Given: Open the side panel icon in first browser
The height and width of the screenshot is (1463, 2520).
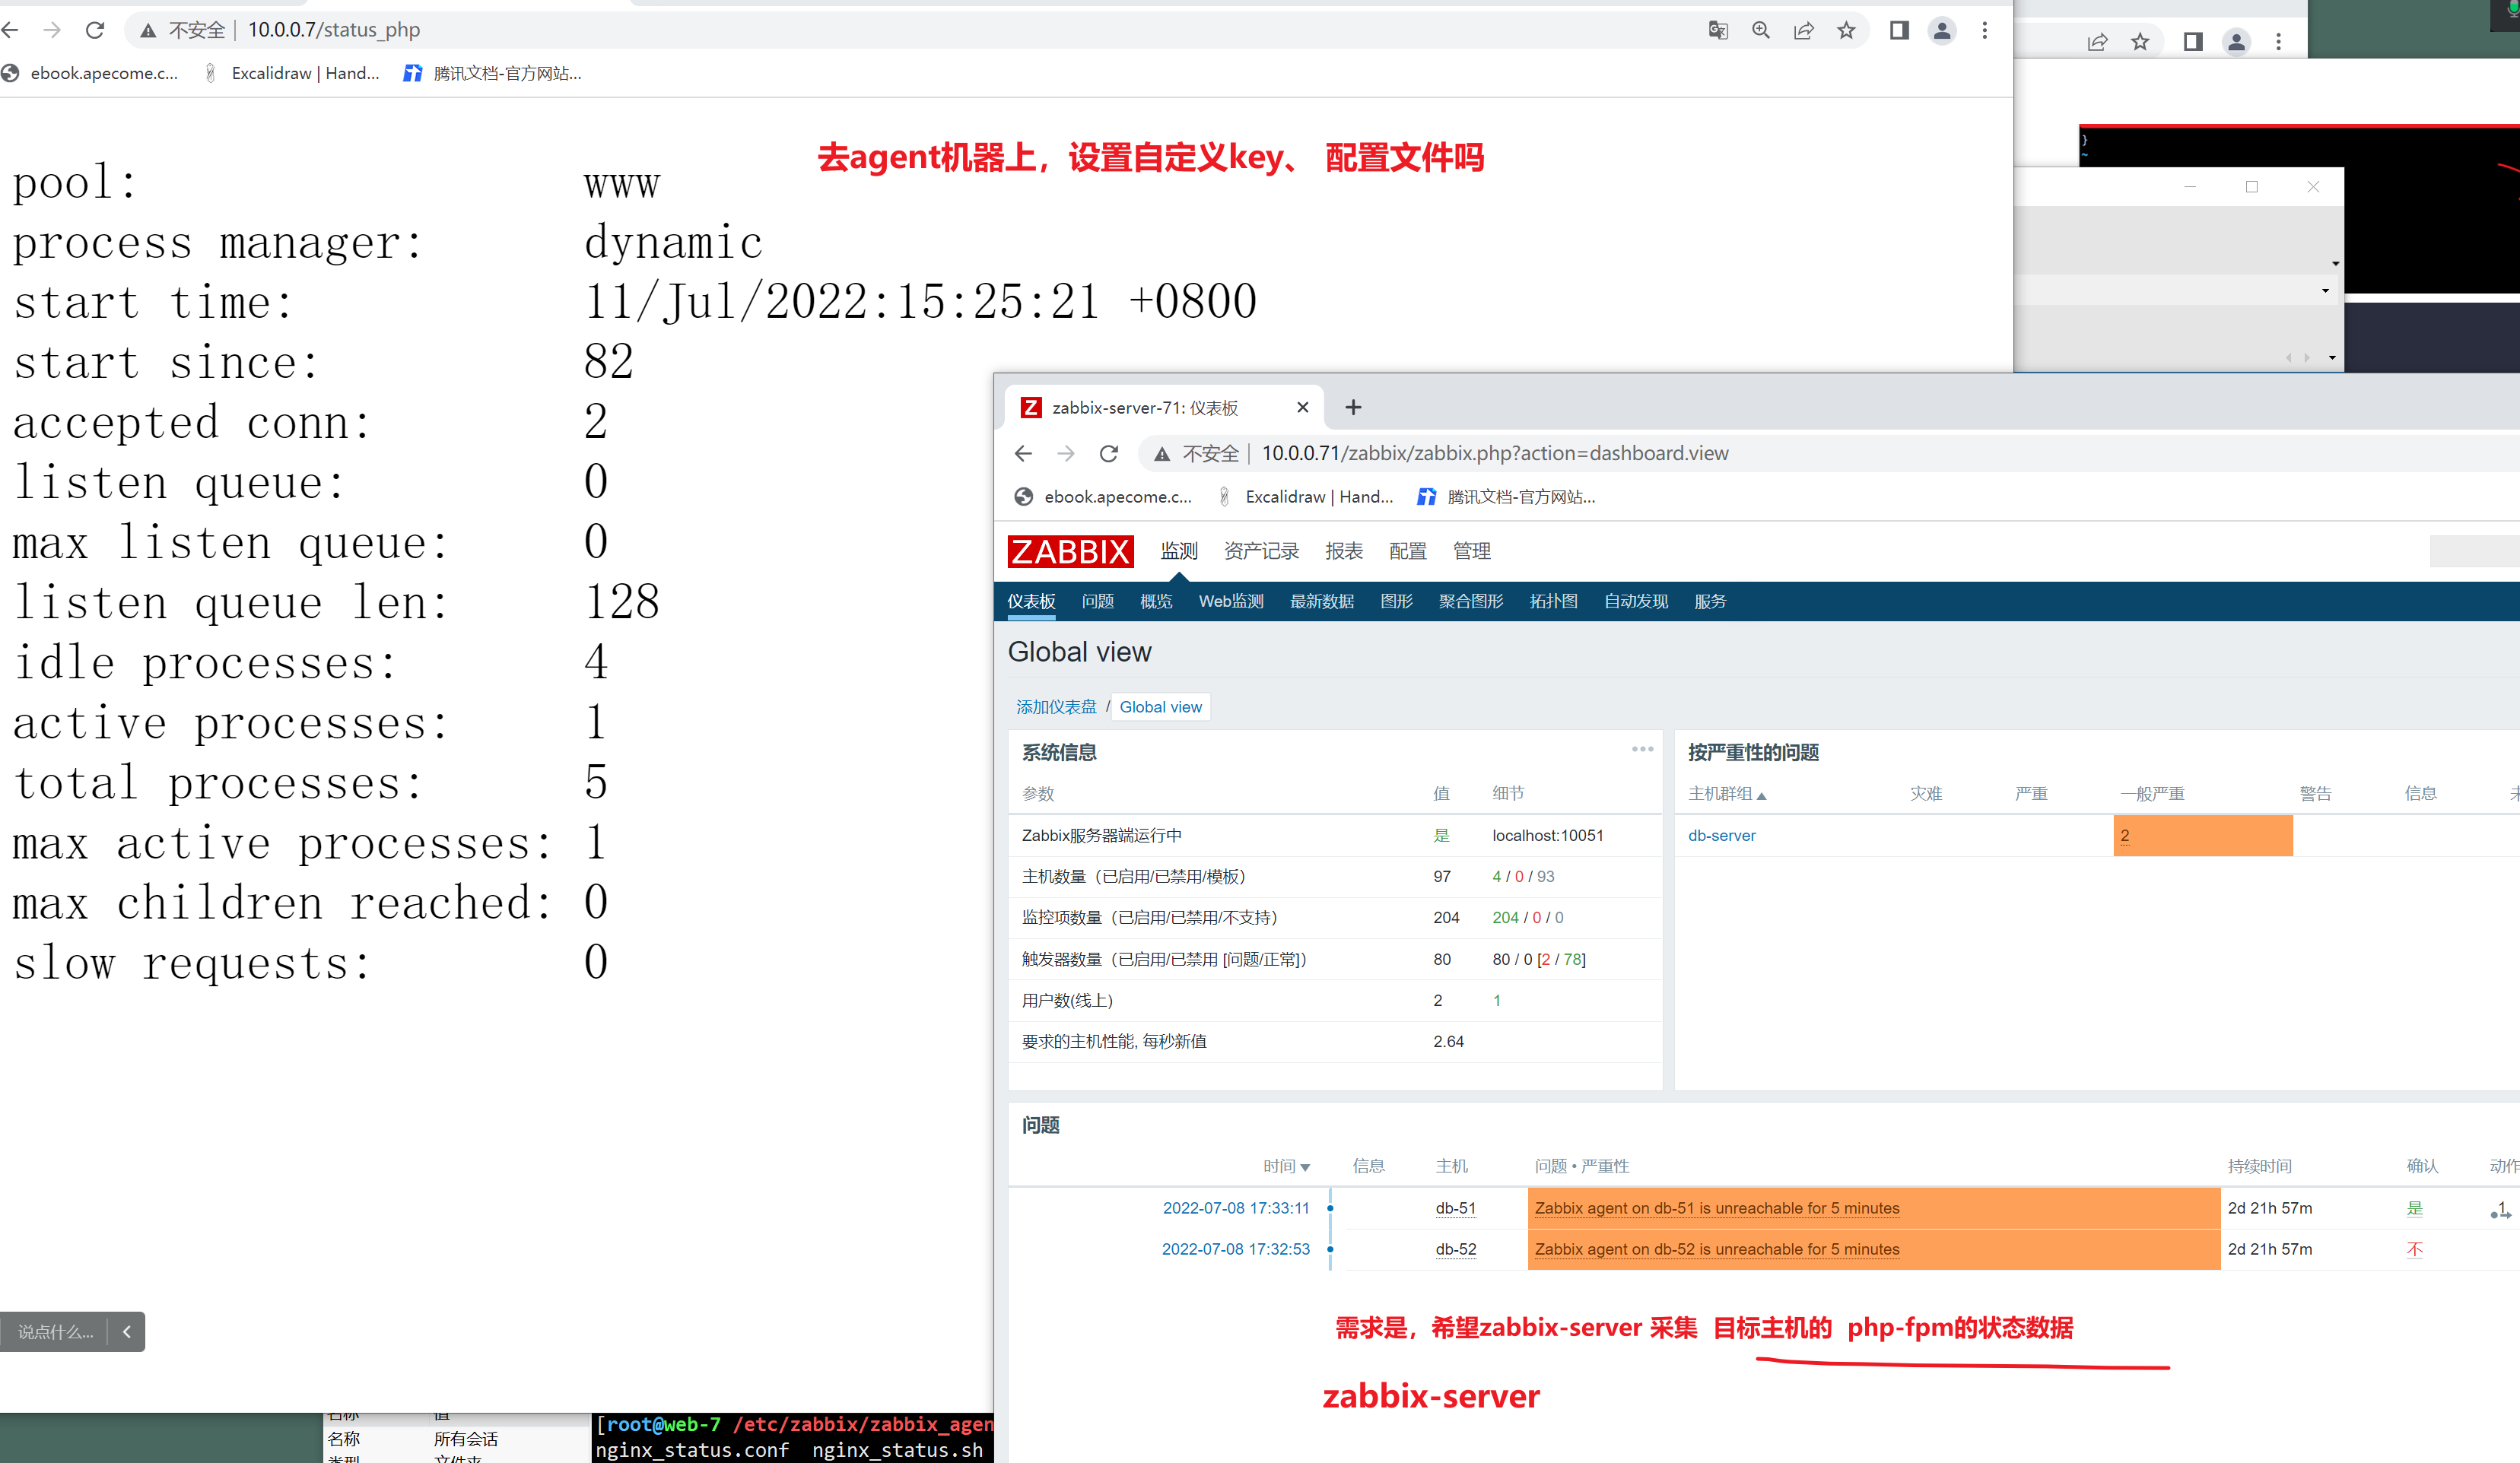Looking at the screenshot, I should (x=1899, y=30).
